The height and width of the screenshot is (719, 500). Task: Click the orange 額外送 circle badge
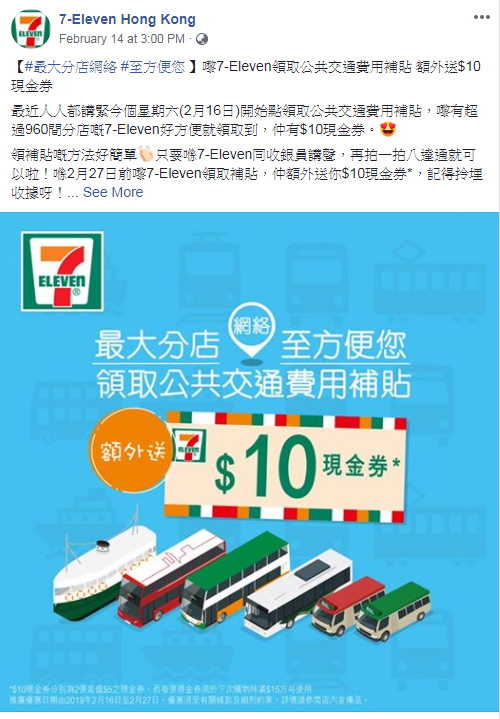130,452
